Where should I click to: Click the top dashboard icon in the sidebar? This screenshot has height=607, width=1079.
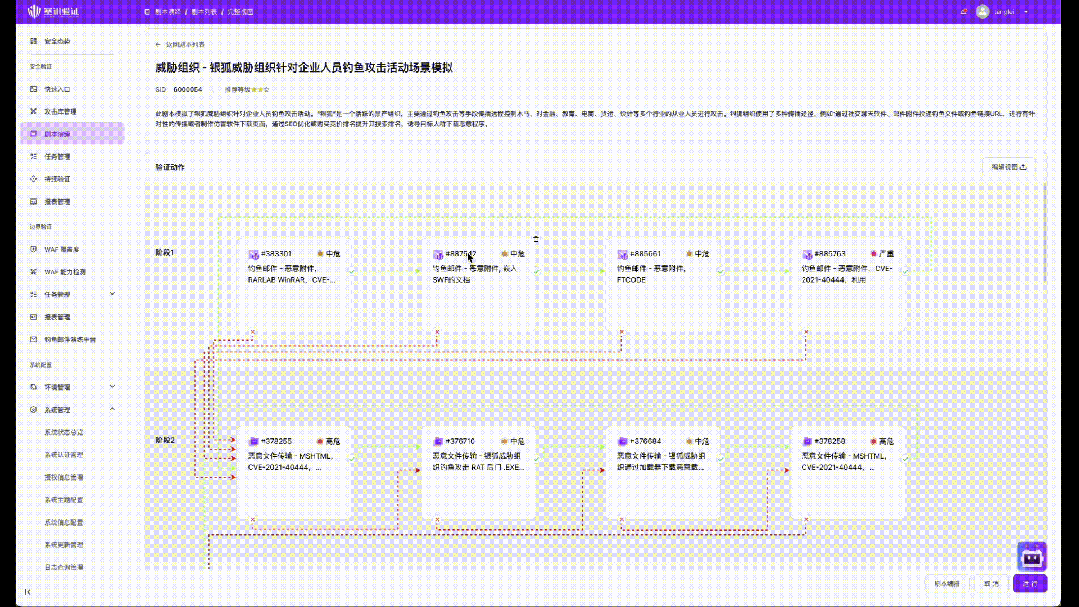(34, 41)
